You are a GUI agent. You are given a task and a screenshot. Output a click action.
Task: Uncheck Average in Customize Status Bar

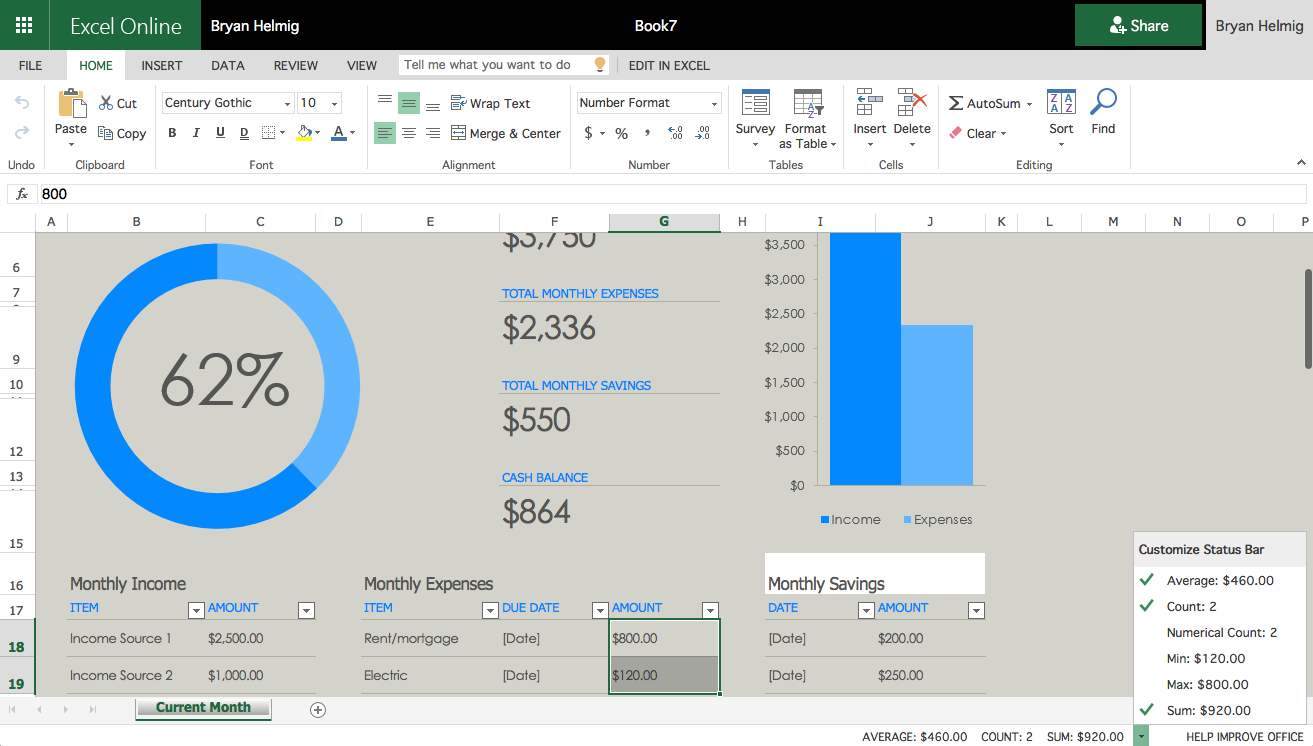coord(1220,580)
